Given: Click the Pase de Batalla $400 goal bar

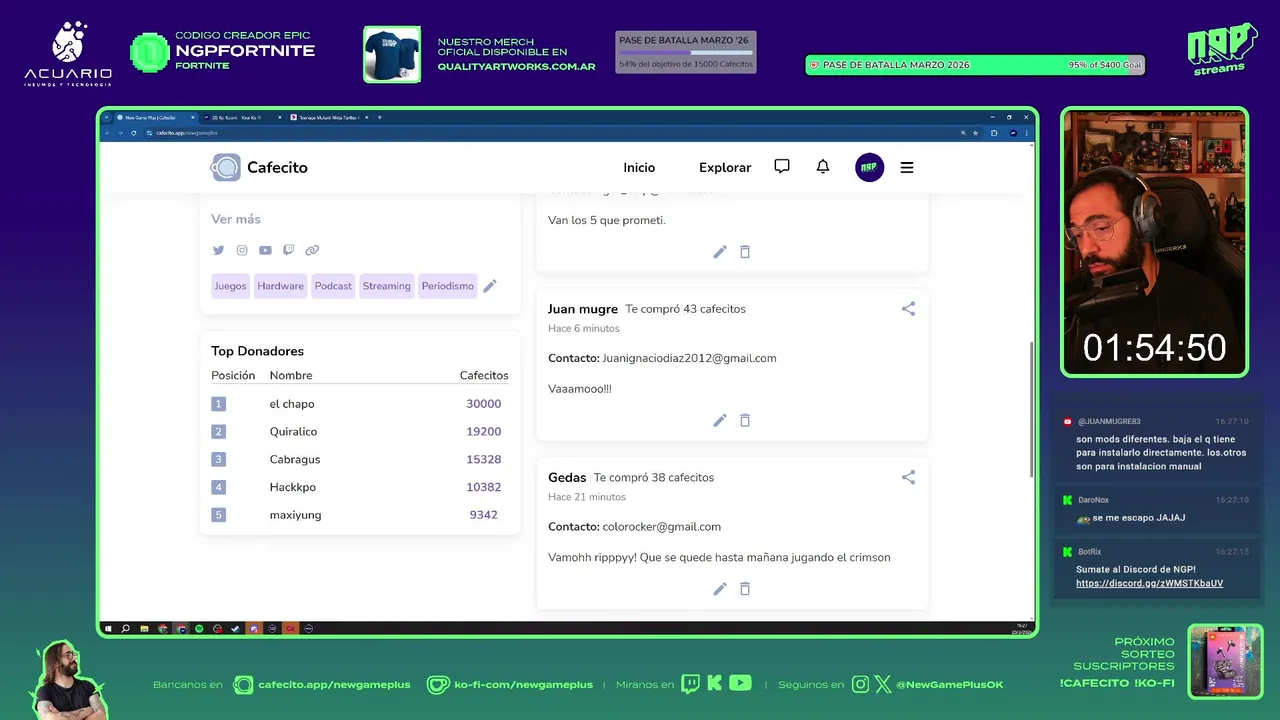Looking at the screenshot, I should coord(975,65).
